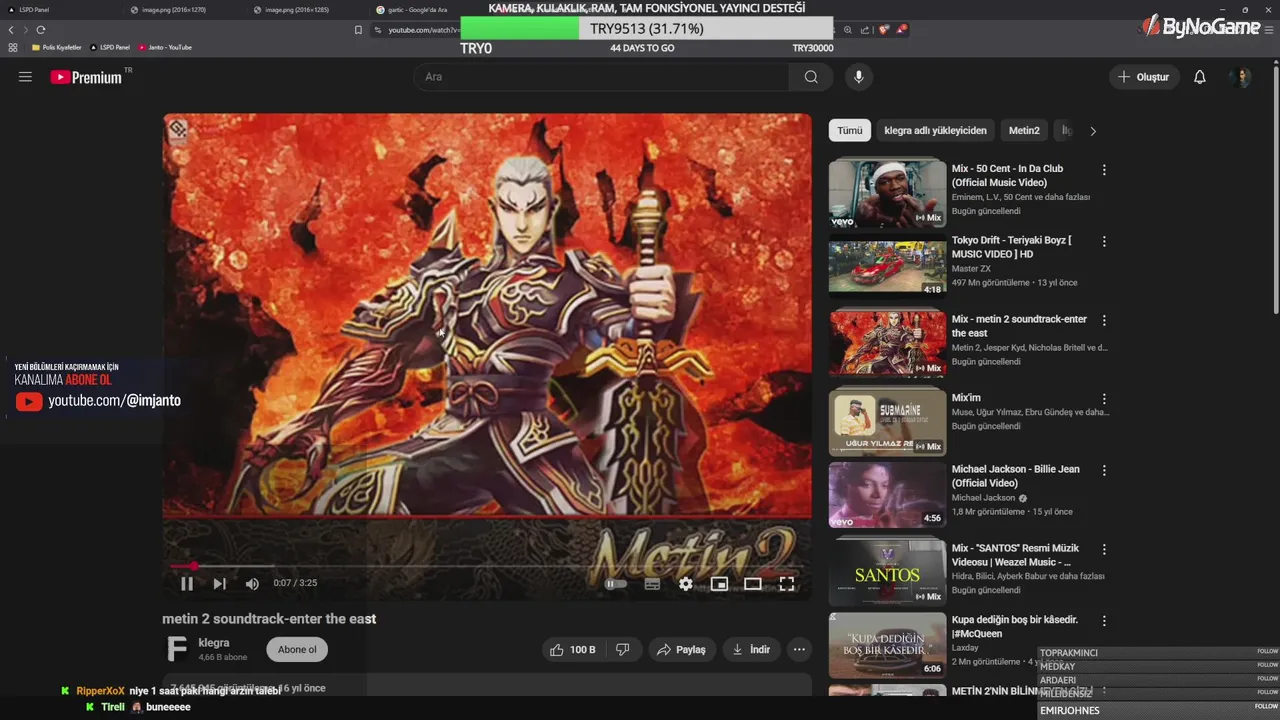
Task: Click the search magnifier button
Action: (811, 77)
